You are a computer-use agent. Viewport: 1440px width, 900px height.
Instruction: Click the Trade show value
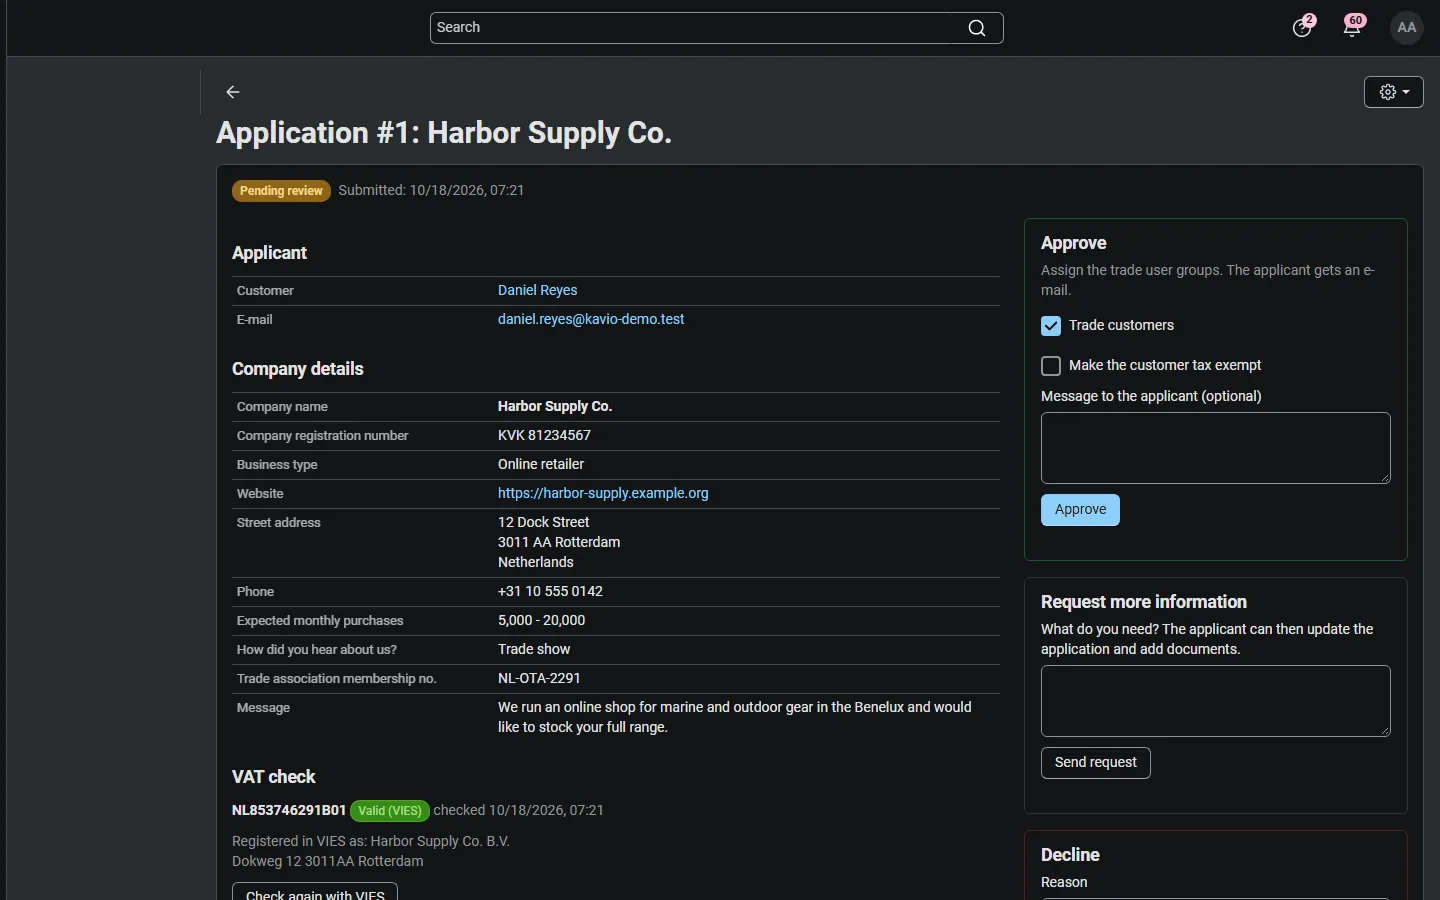pyautogui.click(x=534, y=650)
